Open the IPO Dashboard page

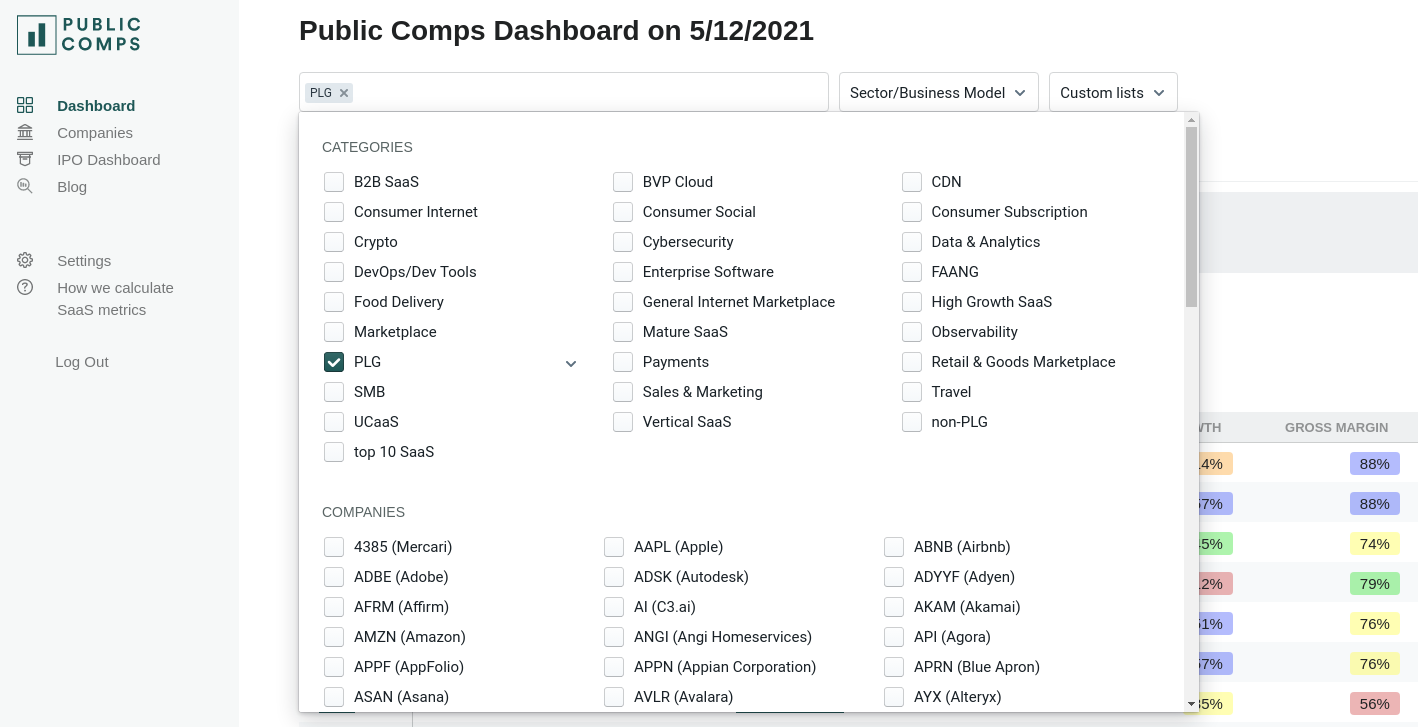(x=108, y=159)
